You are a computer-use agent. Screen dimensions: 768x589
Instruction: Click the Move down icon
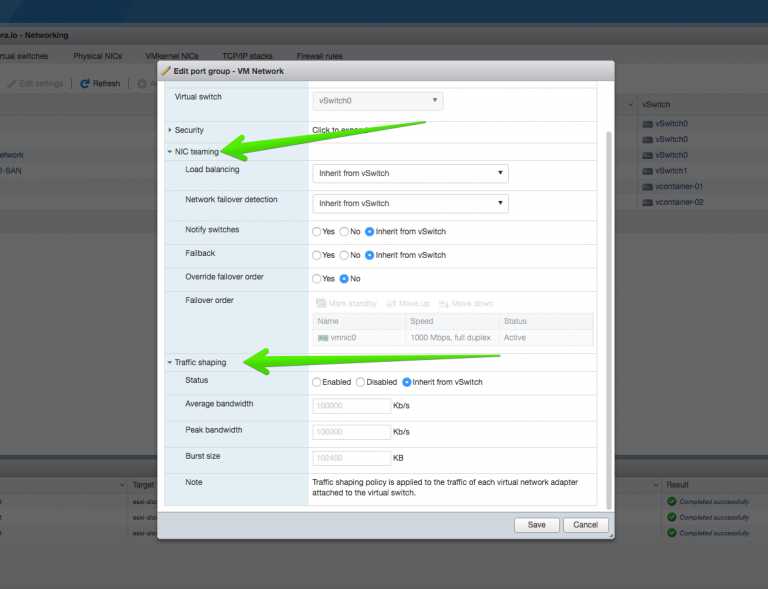pyautogui.click(x=444, y=304)
